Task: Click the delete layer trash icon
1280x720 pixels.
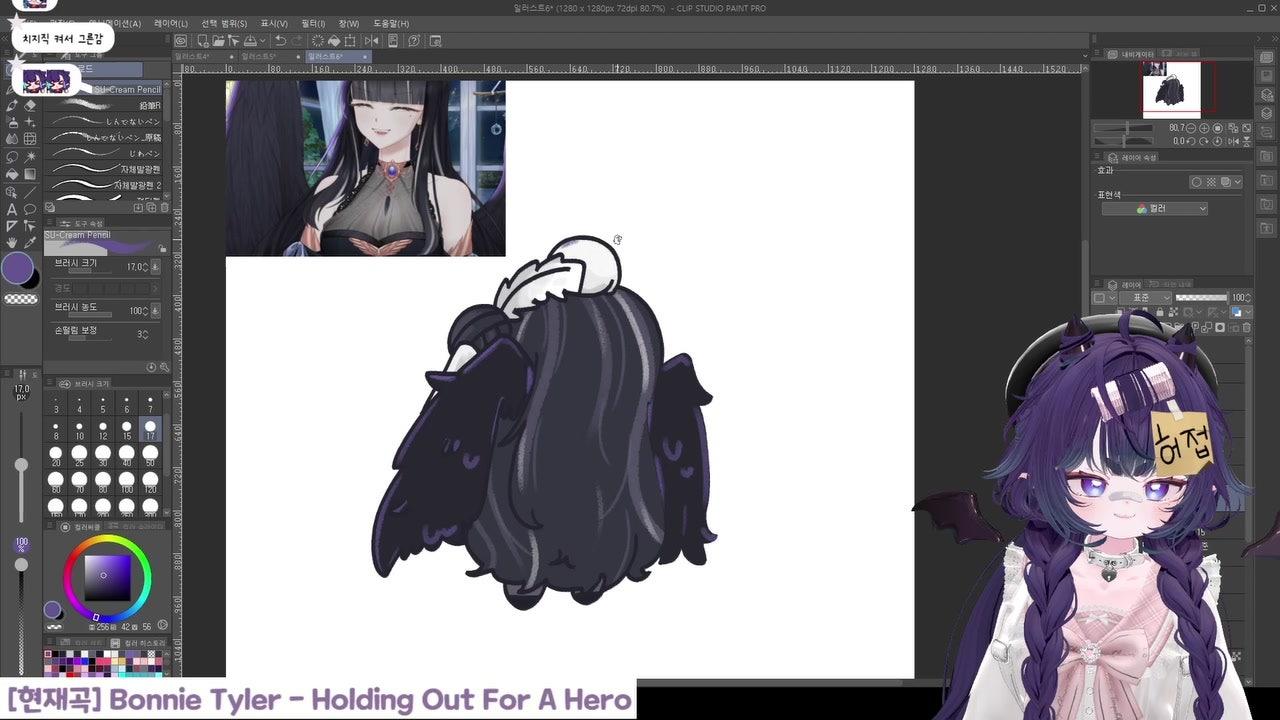Action: pos(1247,328)
